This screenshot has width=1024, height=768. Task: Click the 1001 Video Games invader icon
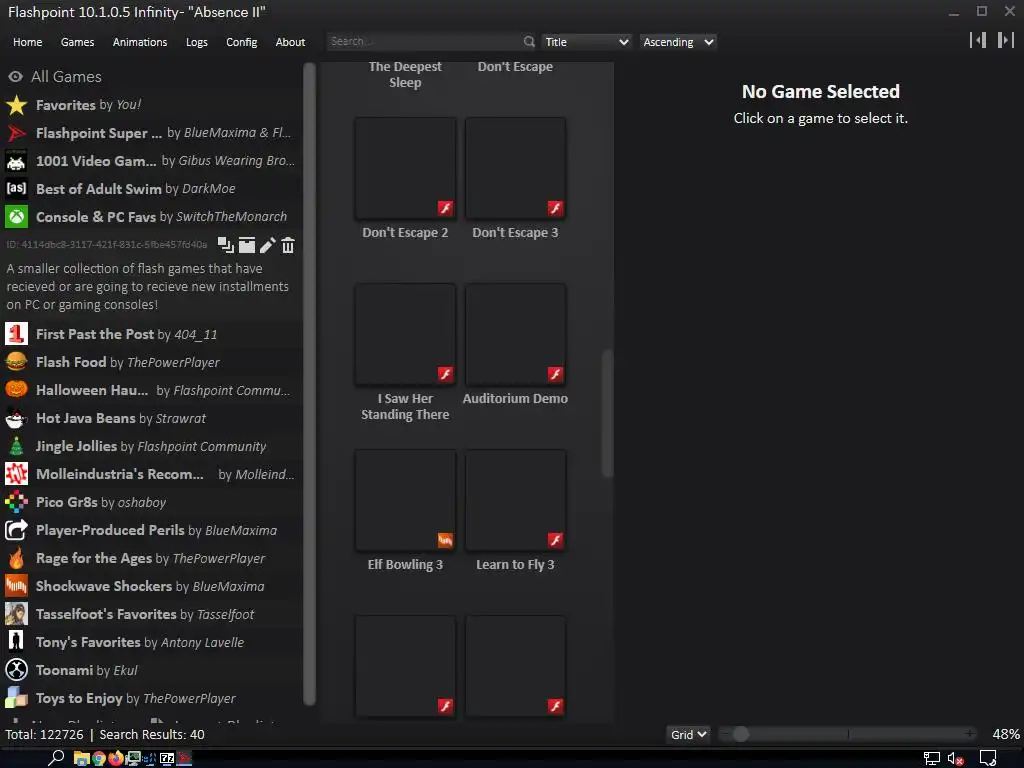(16, 161)
